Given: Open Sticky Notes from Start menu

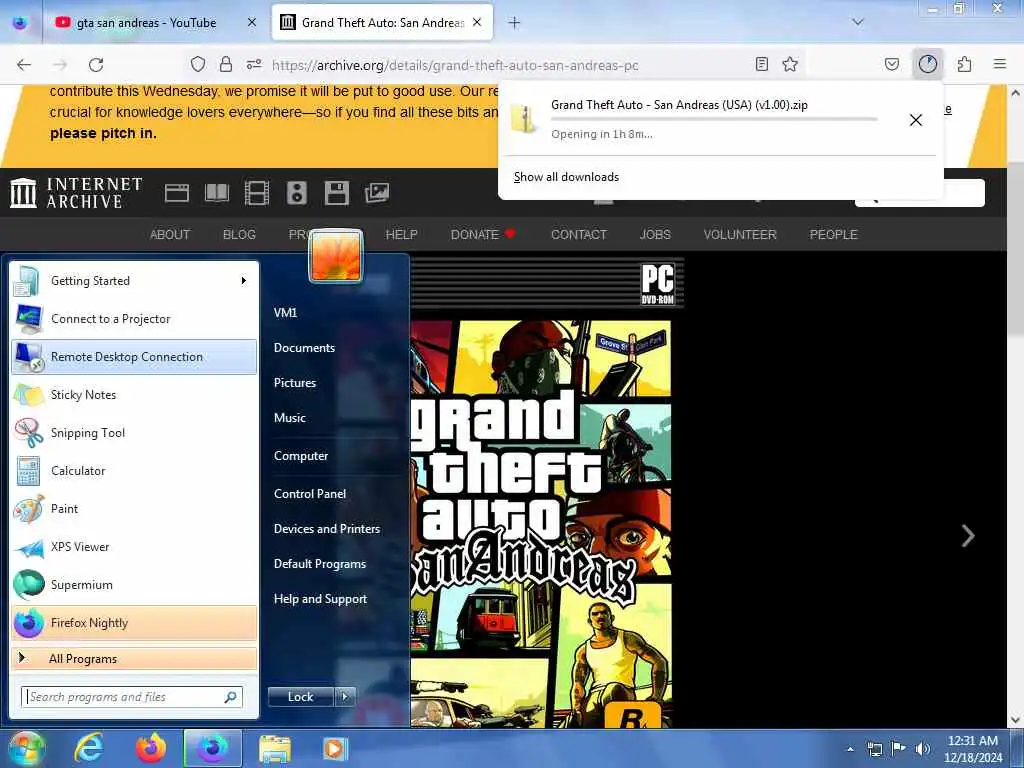Looking at the screenshot, I should pos(134,394).
